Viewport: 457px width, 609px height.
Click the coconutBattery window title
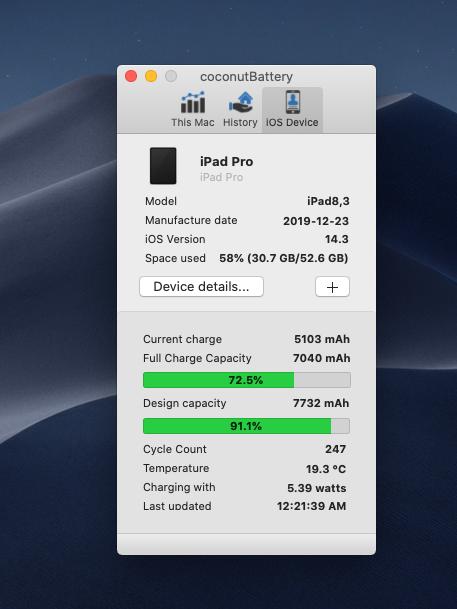pos(246,77)
